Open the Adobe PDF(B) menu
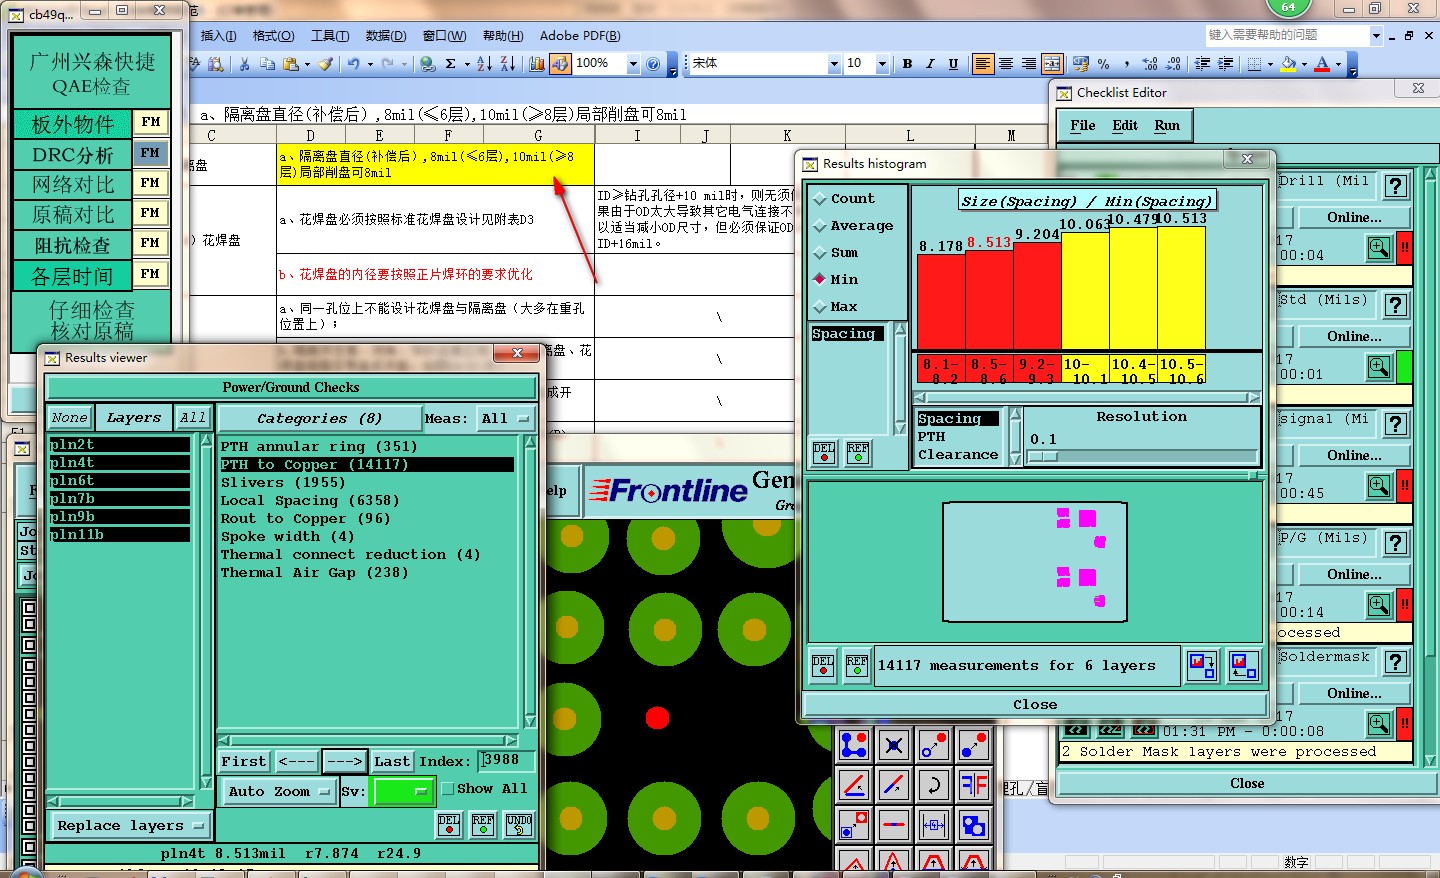1440x878 pixels. (580, 35)
